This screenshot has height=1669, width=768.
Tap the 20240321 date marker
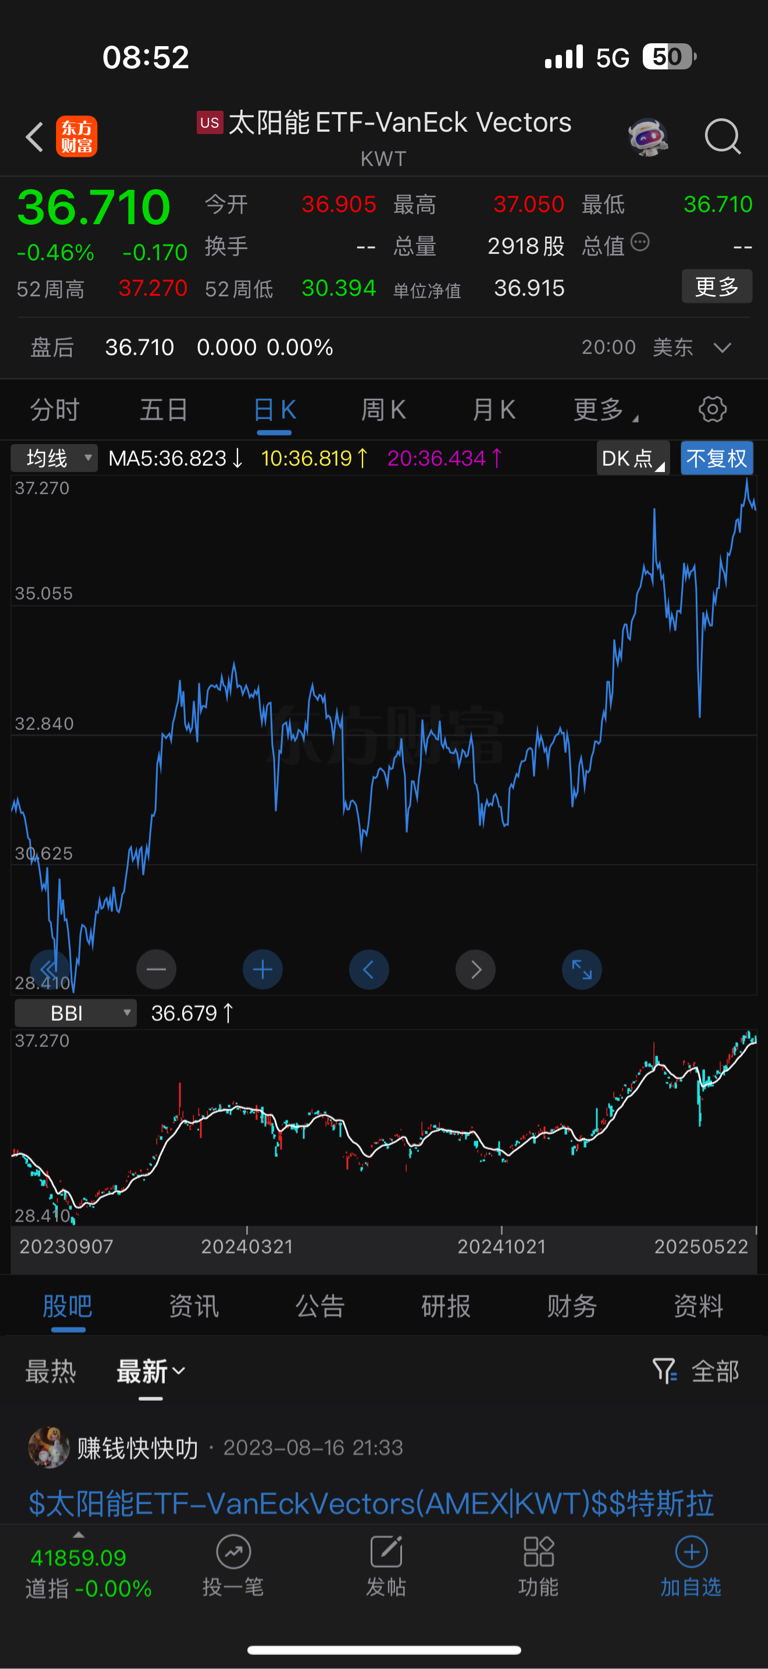tap(247, 1246)
